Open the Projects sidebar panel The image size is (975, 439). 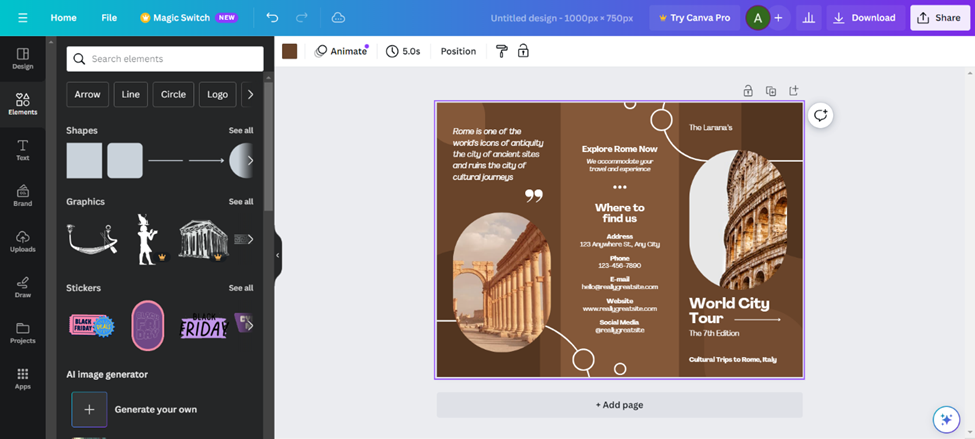(x=22, y=333)
